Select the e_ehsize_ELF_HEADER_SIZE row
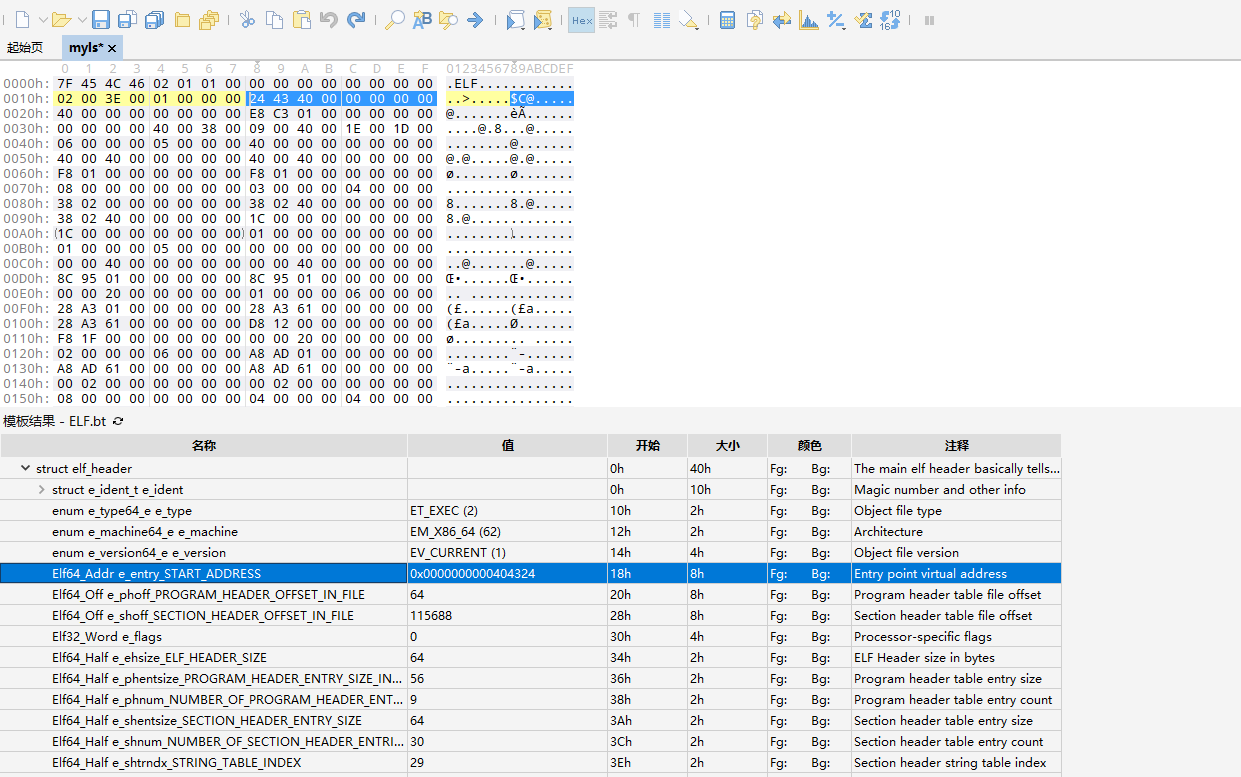Viewport: 1241px width, 777px height. (x=531, y=657)
